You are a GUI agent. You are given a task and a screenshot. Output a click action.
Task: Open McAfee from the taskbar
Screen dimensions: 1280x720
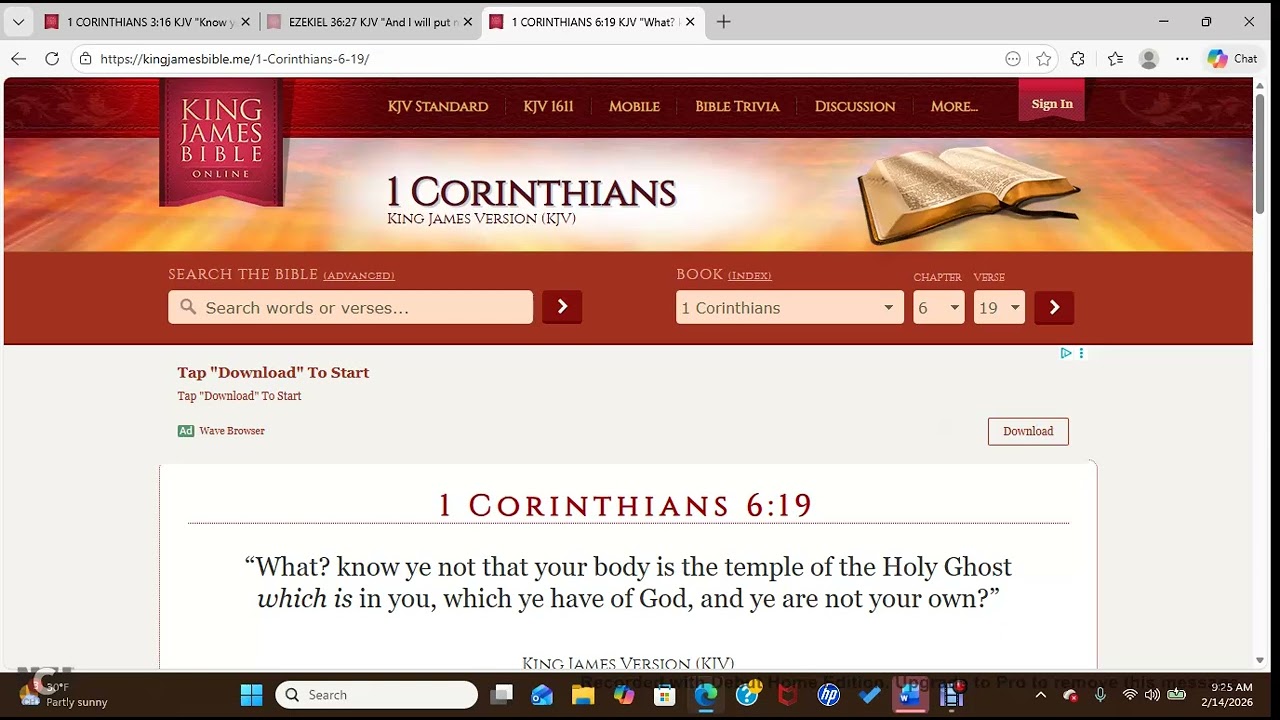[x=788, y=695]
